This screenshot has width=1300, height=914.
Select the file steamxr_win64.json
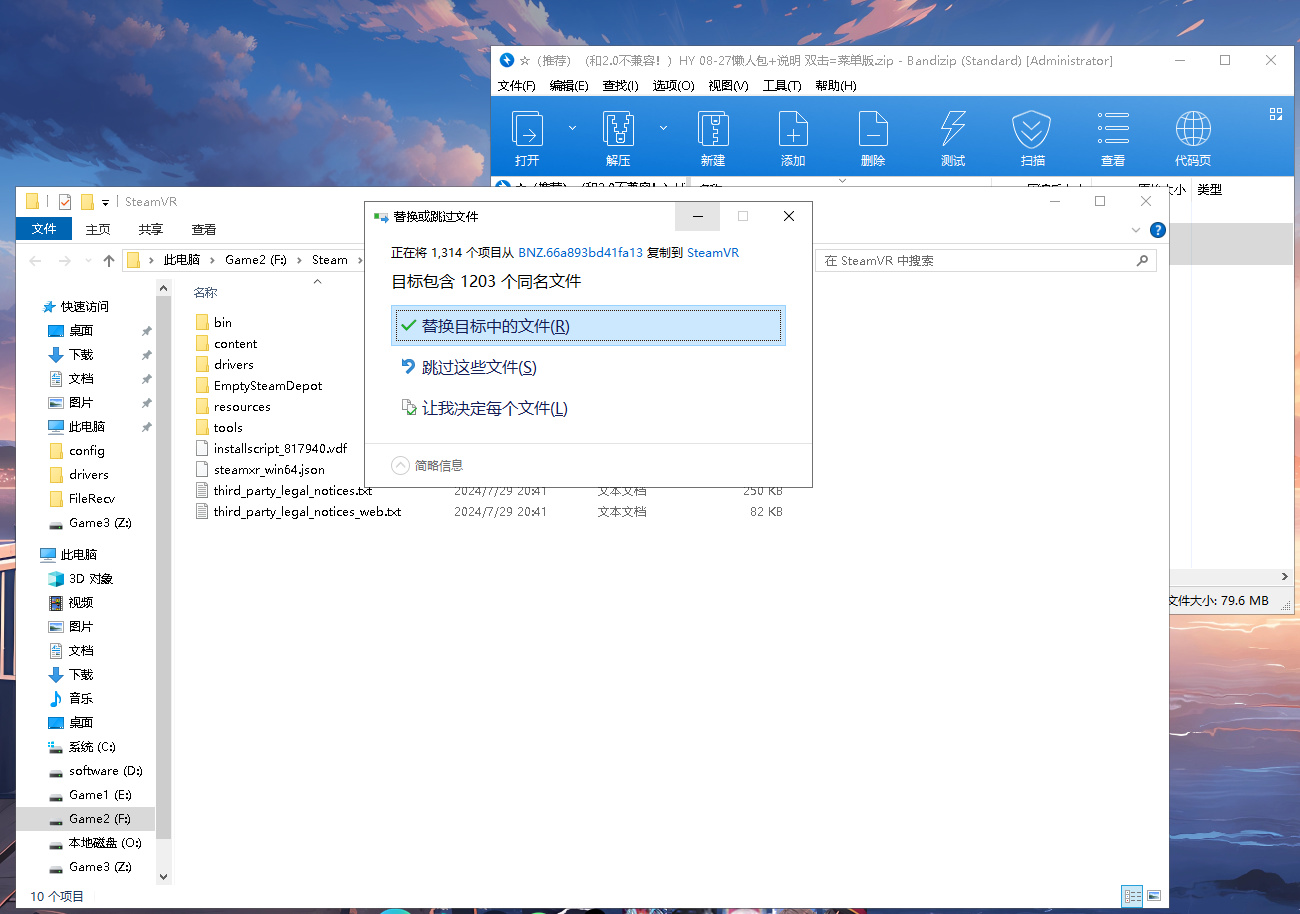click(x=269, y=469)
